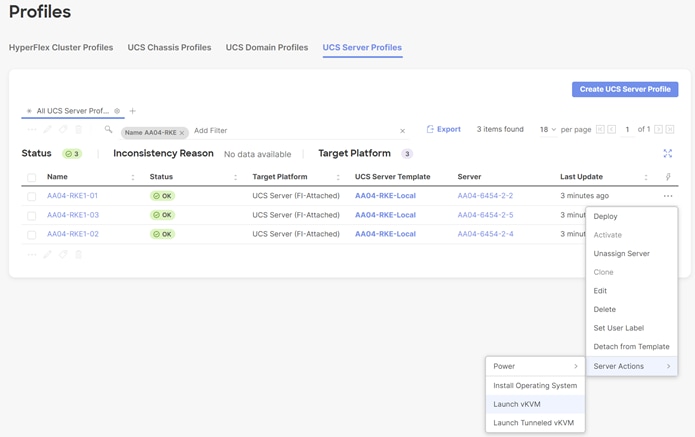Open AA04-RKE-Local template in AA04-RKE1-01 row
This screenshot has height=437, width=695.
click(x=385, y=195)
